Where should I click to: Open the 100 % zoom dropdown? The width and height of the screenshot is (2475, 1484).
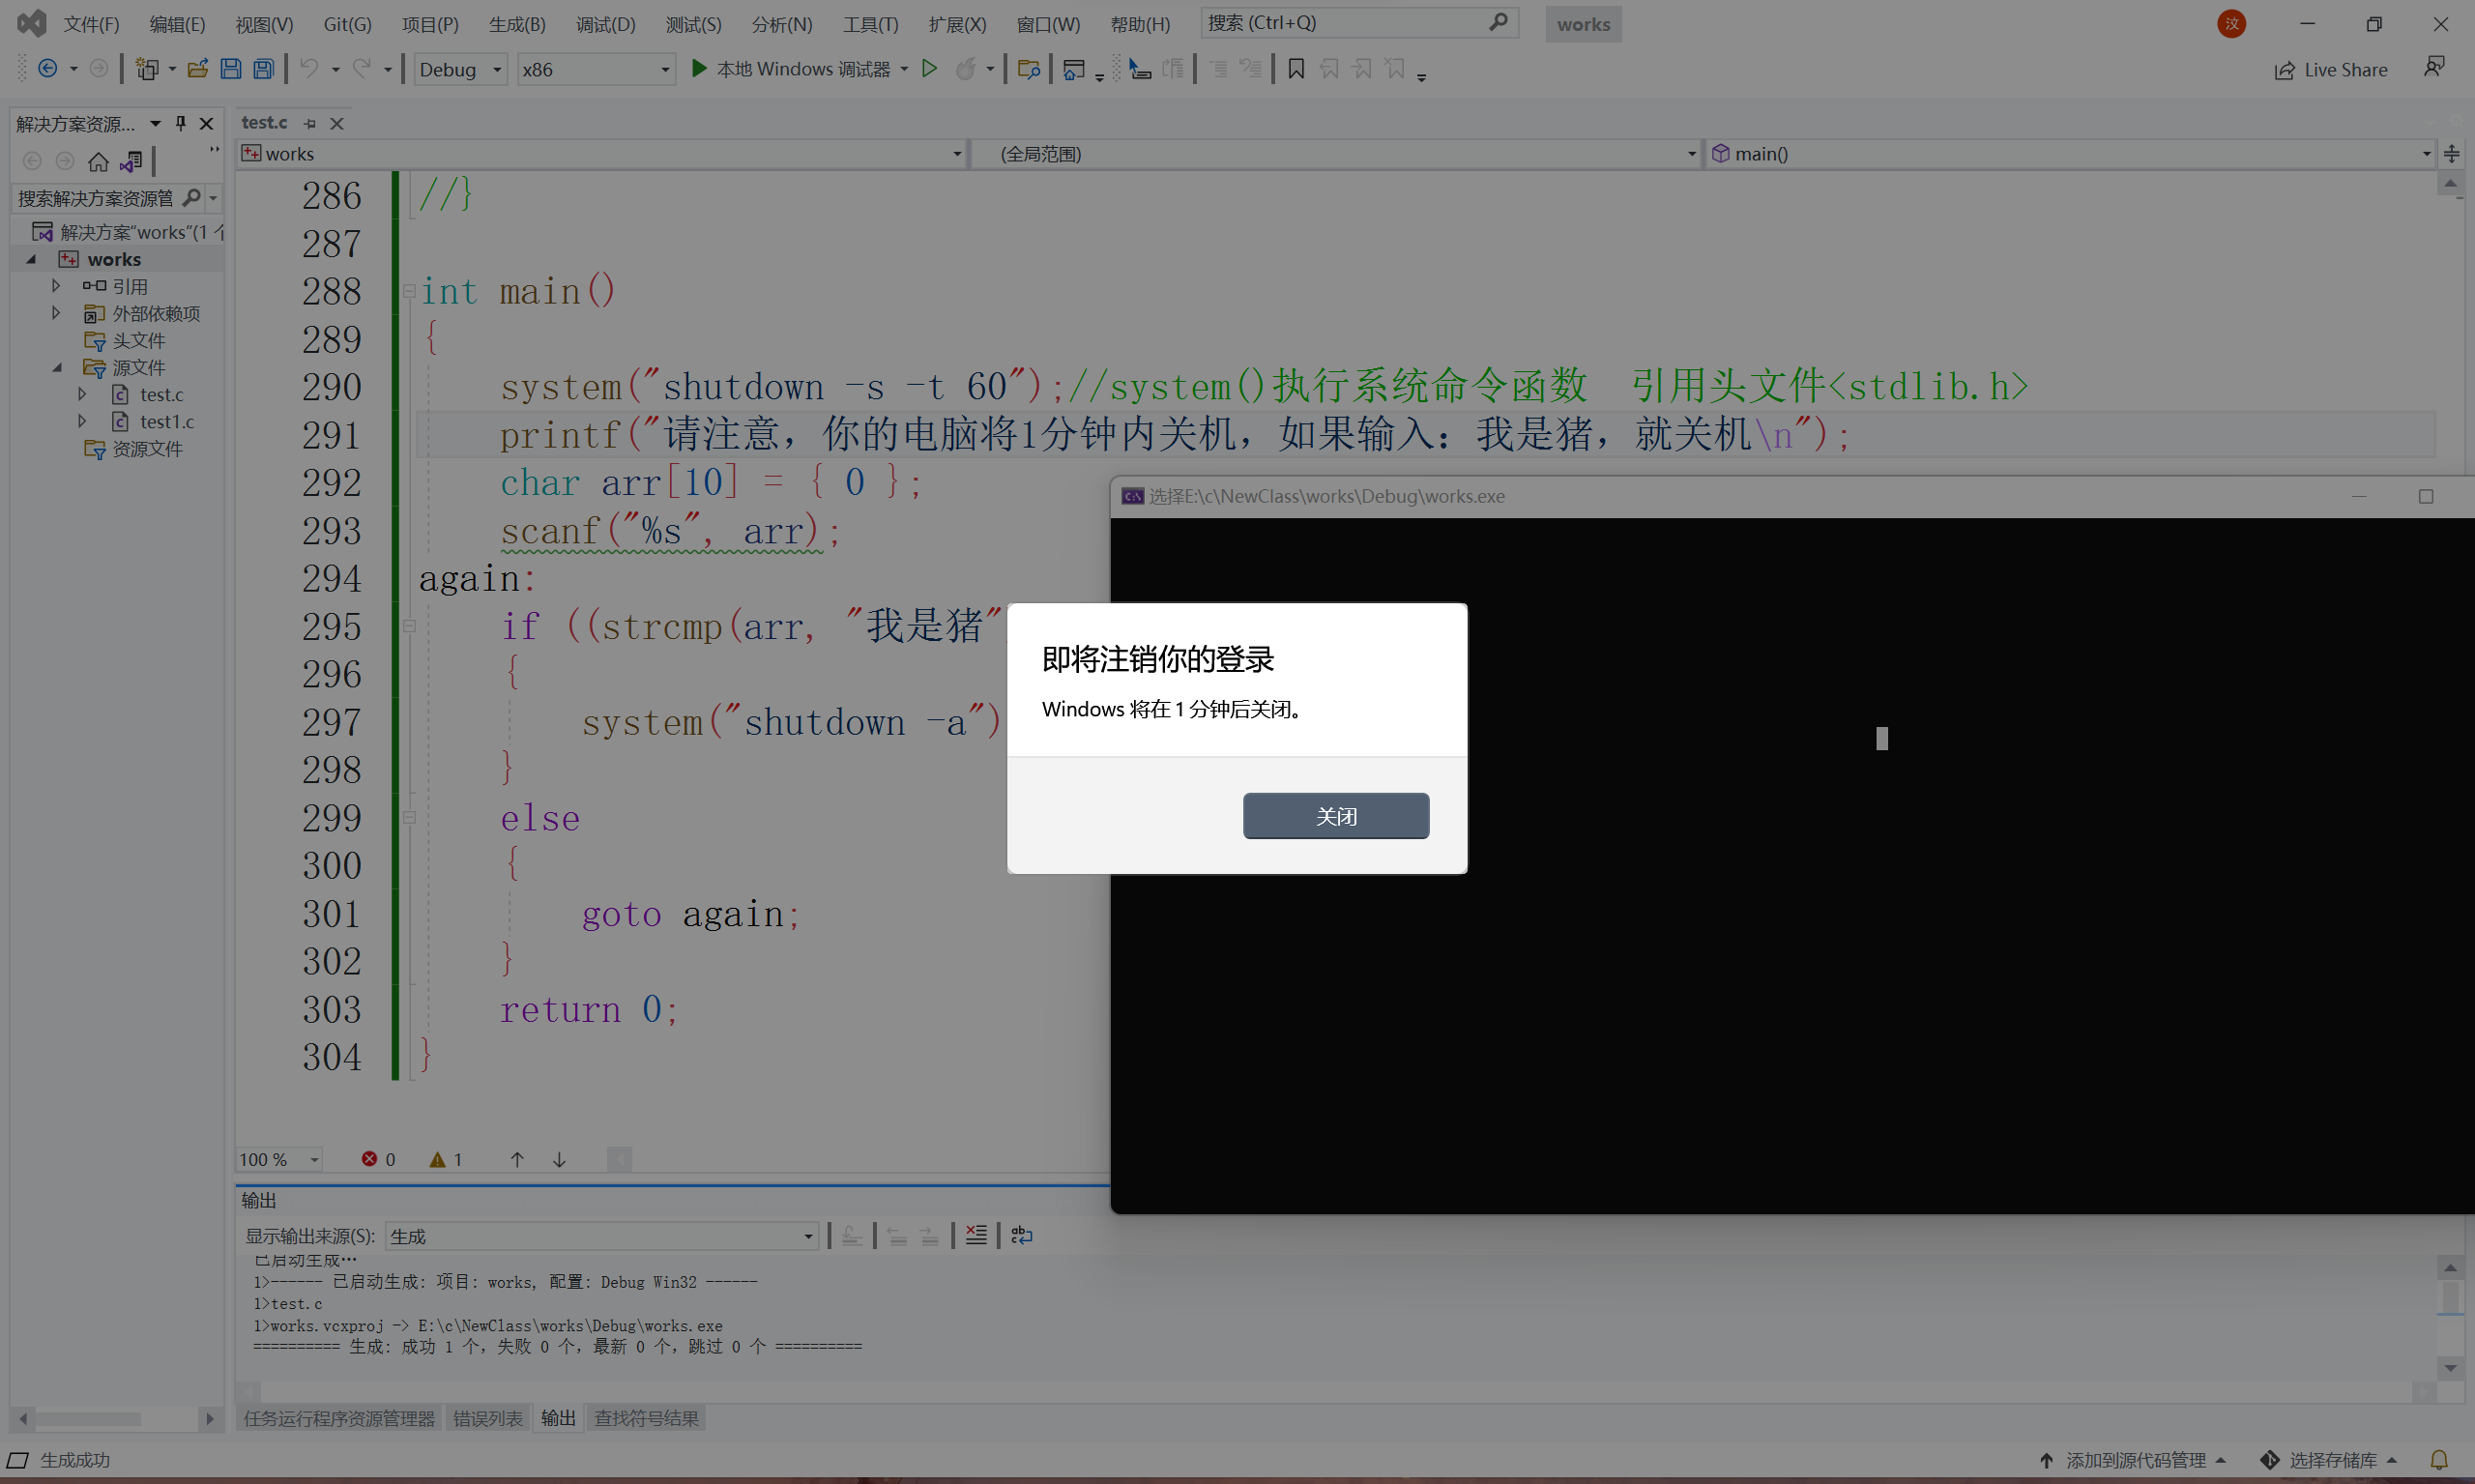click(x=279, y=1159)
